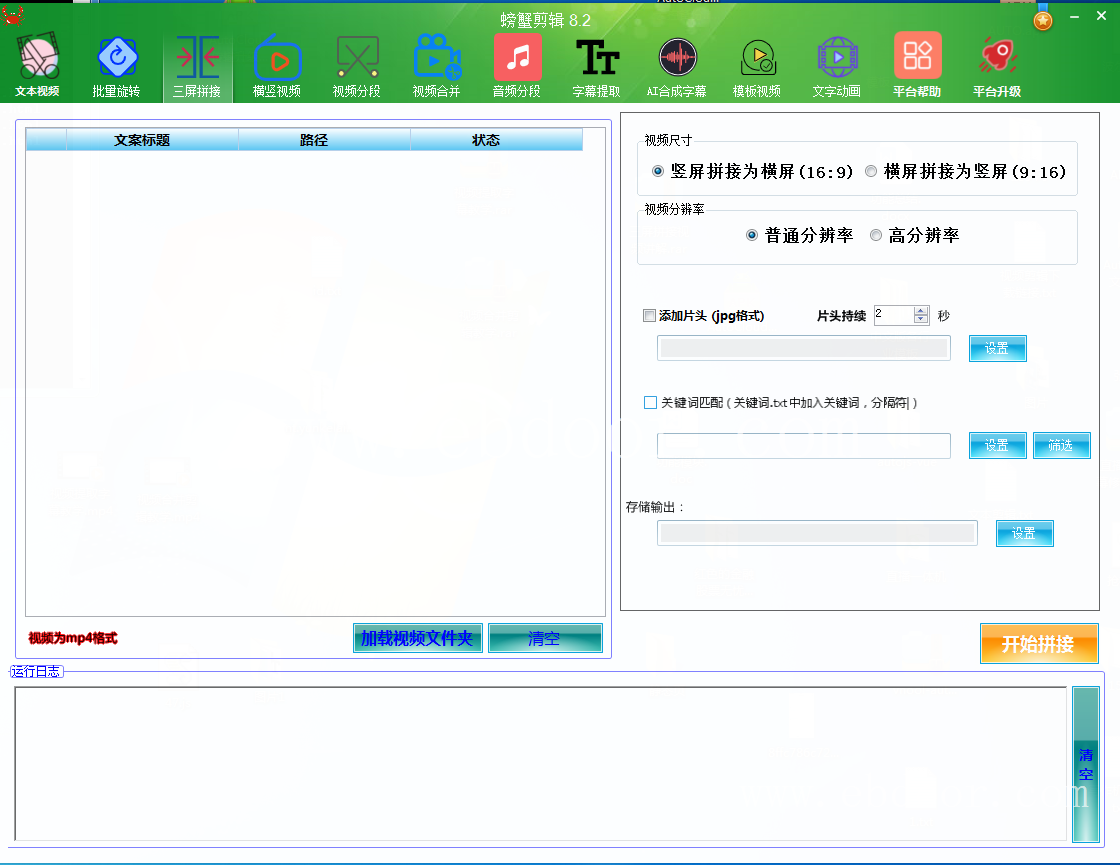Click the 视频分段 video split icon
Image resolution: width=1120 pixels, height=865 pixels.
357,66
